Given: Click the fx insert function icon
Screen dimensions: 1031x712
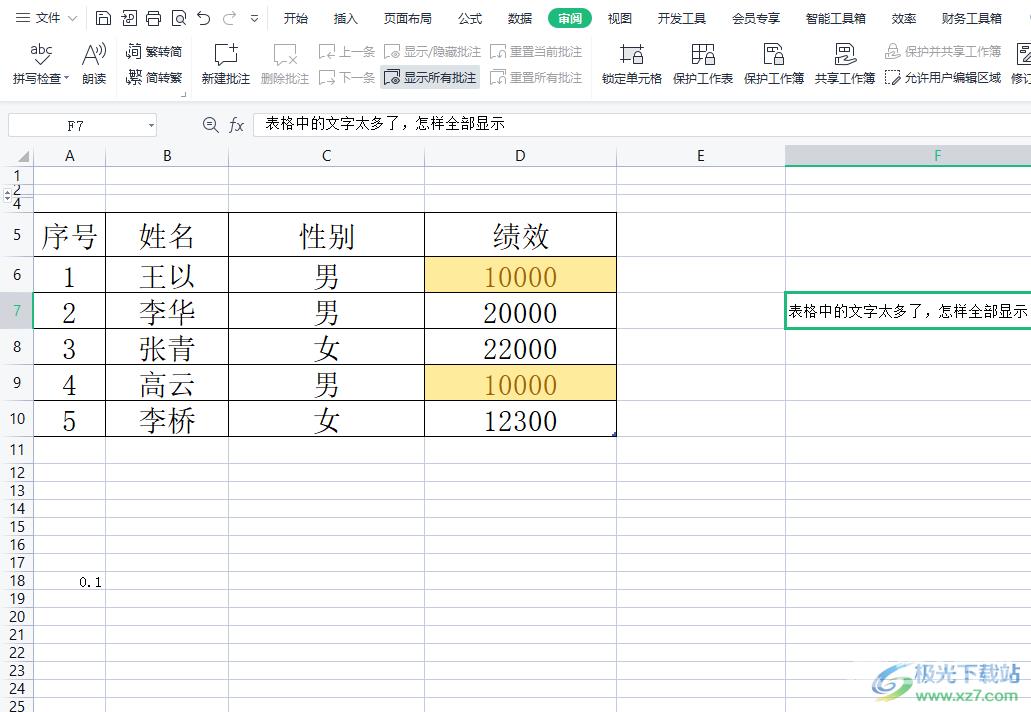Looking at the screenshot, I should (236, 124).
